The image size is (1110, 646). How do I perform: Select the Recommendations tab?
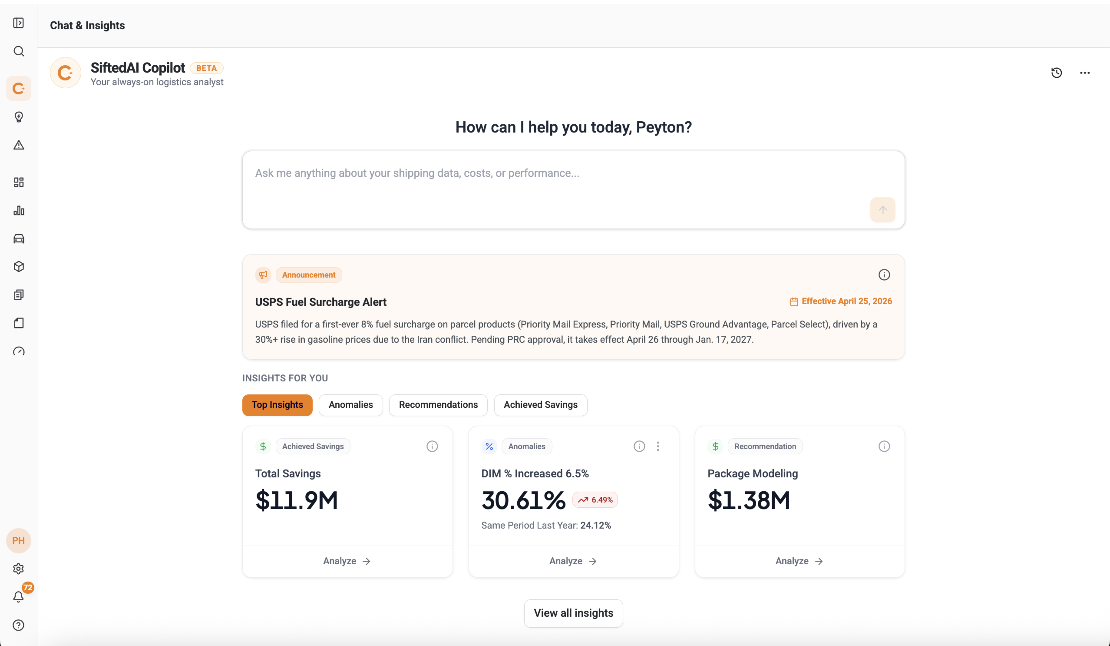(x=438, y=405)
